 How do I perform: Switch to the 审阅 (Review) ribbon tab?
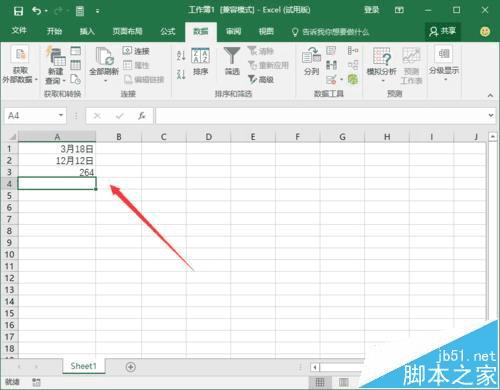tap(233, 31)
